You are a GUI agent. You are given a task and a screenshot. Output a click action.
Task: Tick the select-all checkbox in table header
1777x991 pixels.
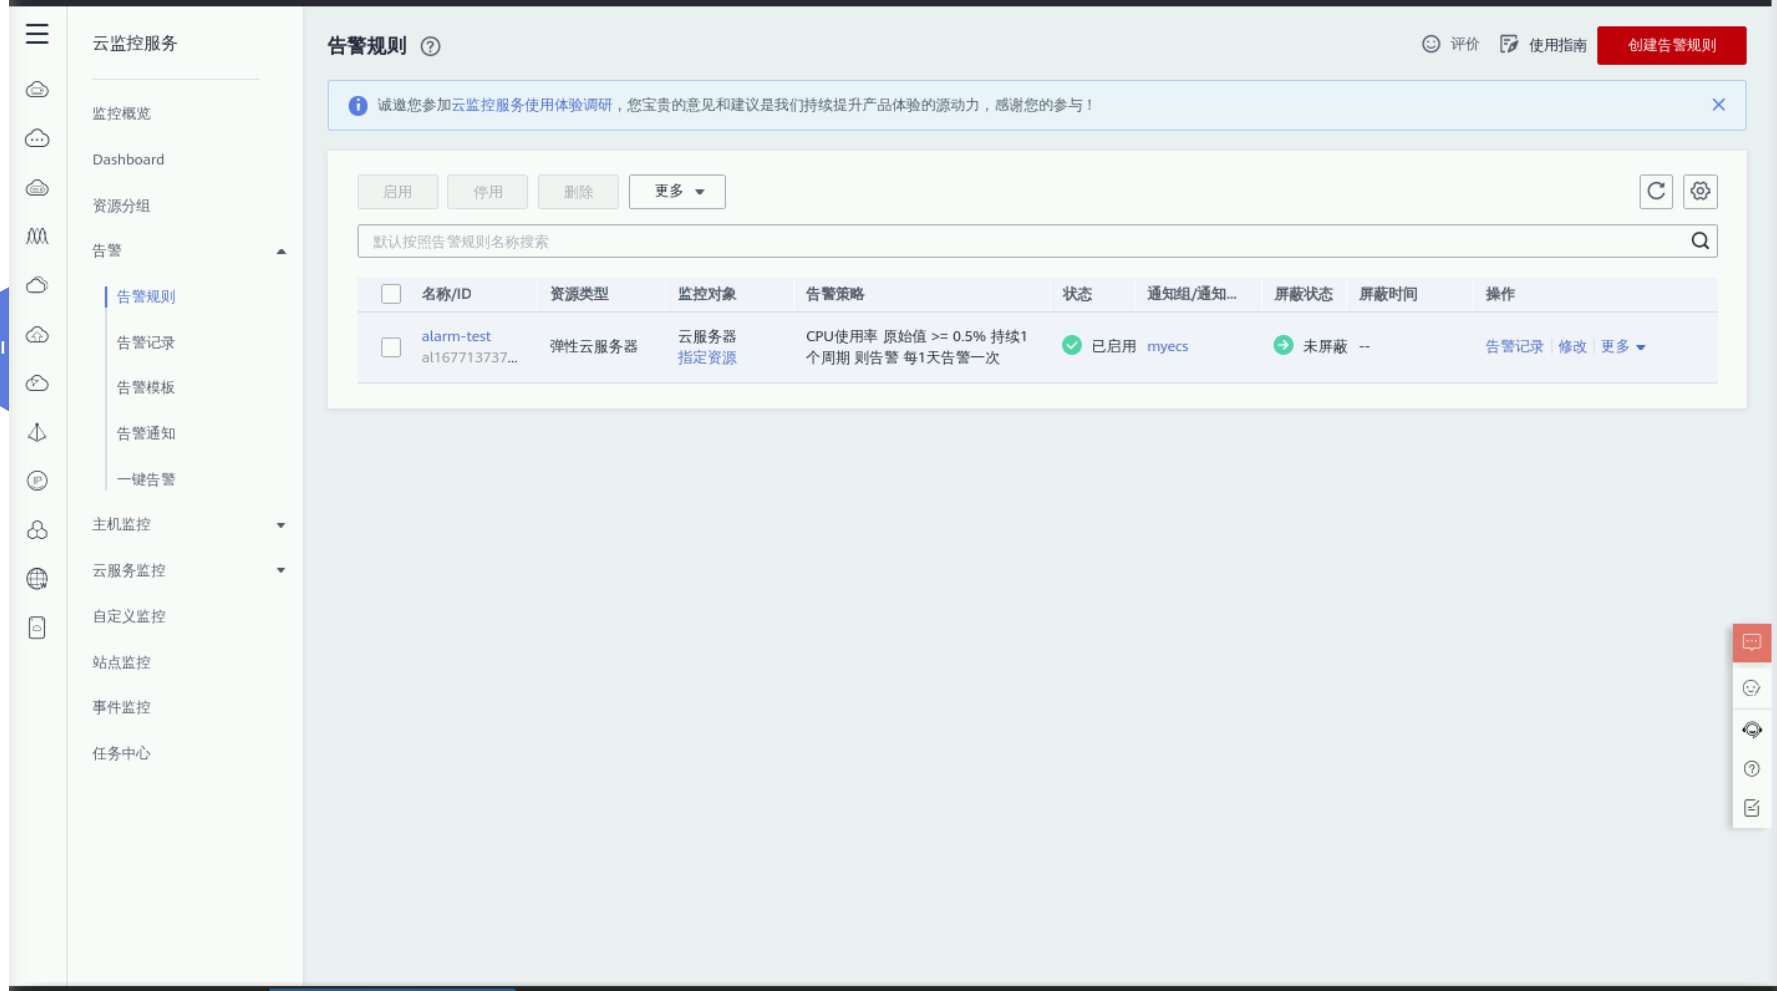click(x=391, y=294)
